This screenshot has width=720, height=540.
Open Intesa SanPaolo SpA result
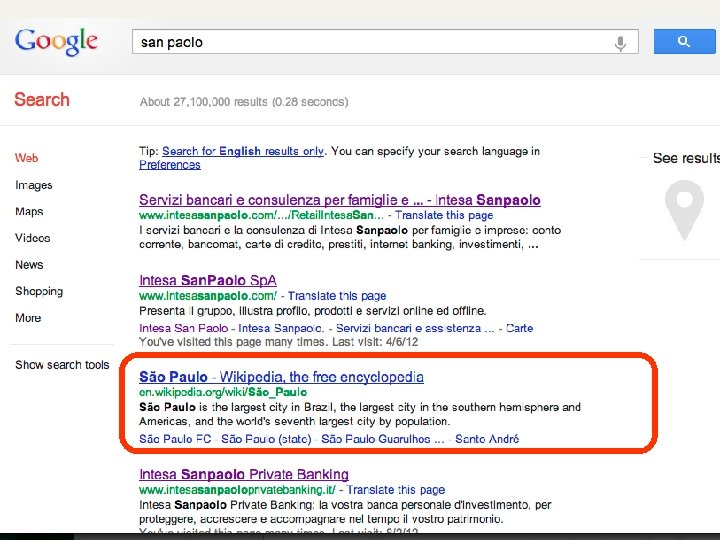click(x=208, y=280)
